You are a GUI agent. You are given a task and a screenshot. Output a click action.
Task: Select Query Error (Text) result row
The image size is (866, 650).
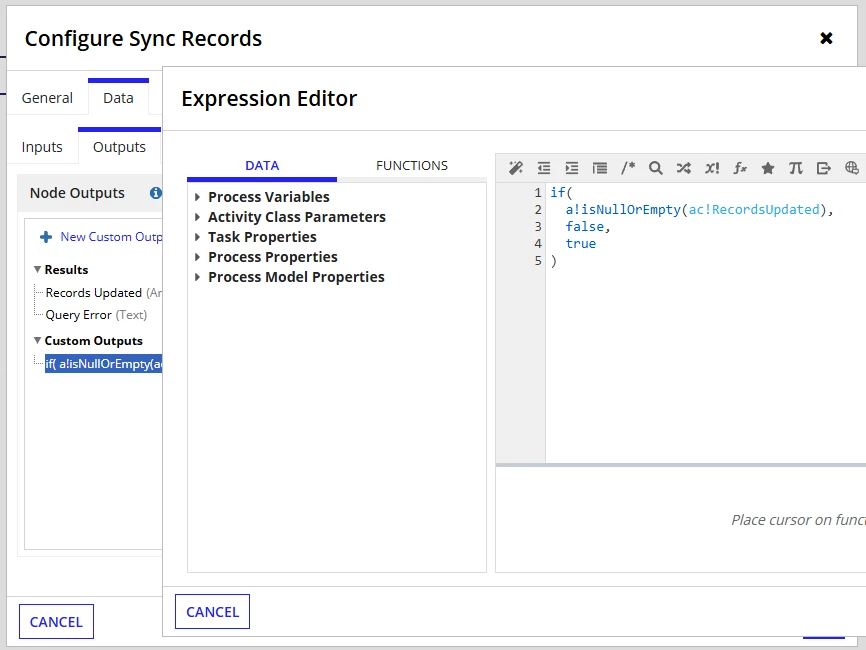pyautogui.click(x=96, y=315)
